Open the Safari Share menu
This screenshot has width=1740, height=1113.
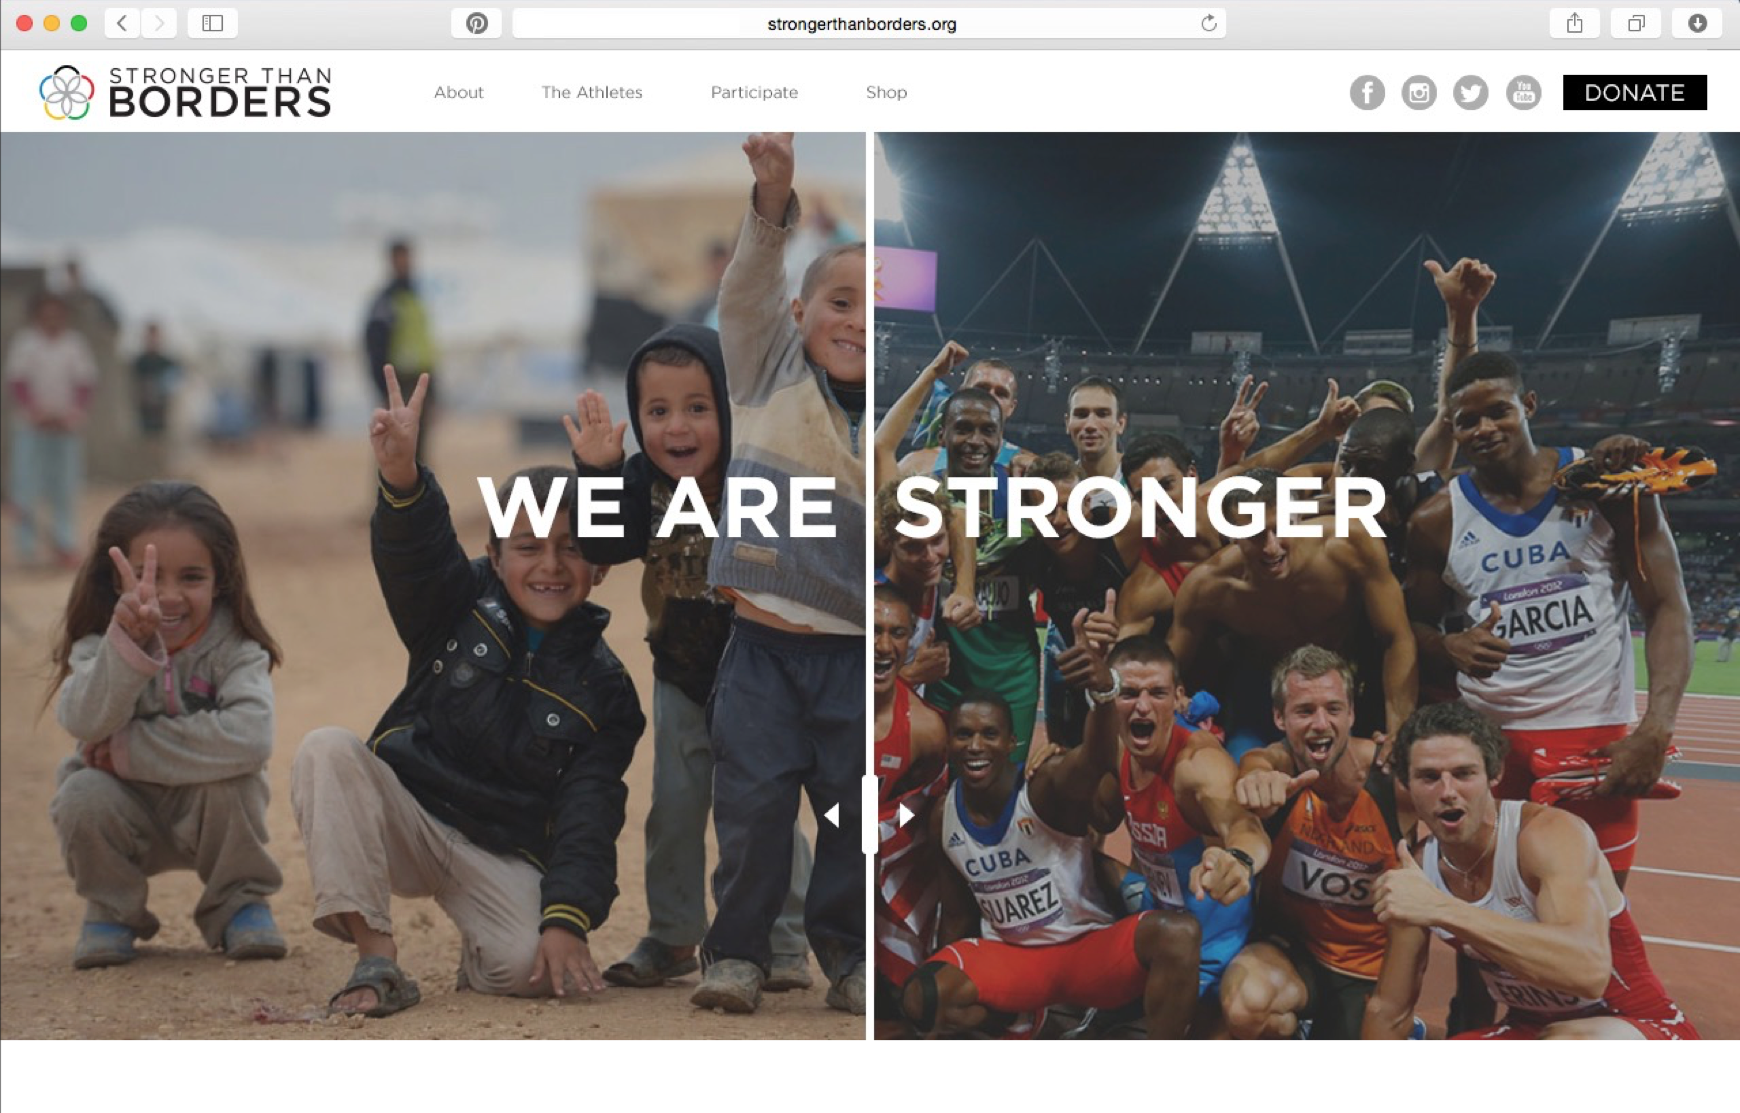pos(1575,23)
